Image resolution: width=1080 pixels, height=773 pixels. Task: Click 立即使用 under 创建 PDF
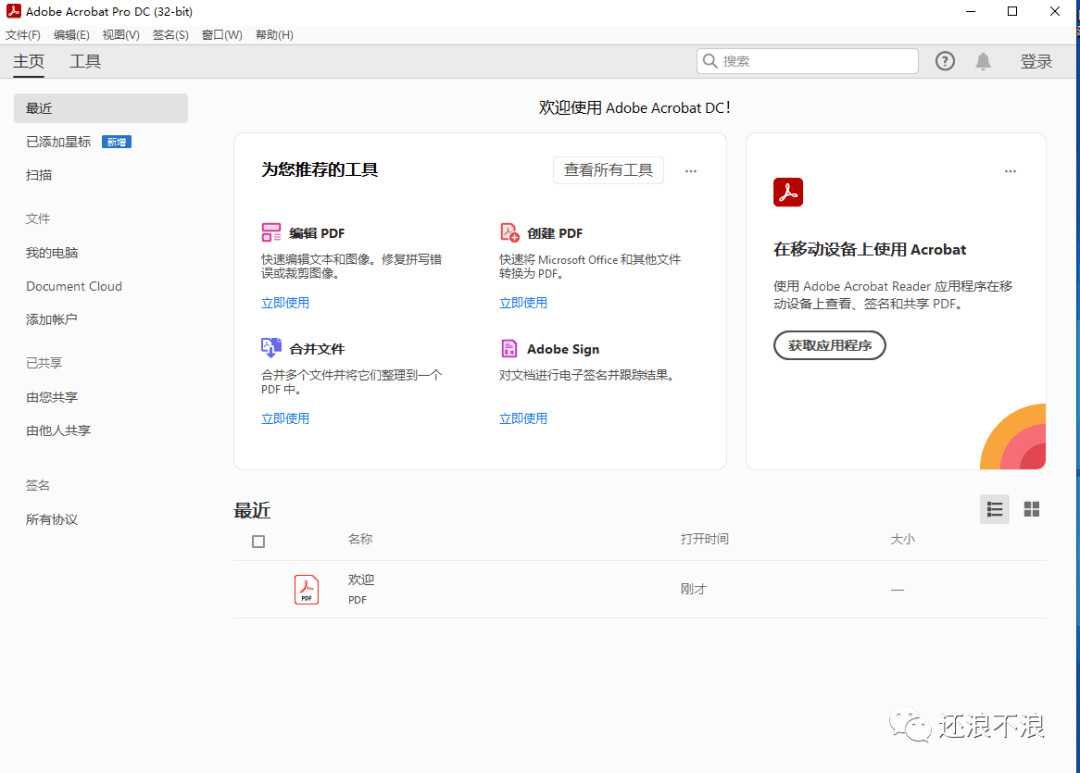[523, 302]
